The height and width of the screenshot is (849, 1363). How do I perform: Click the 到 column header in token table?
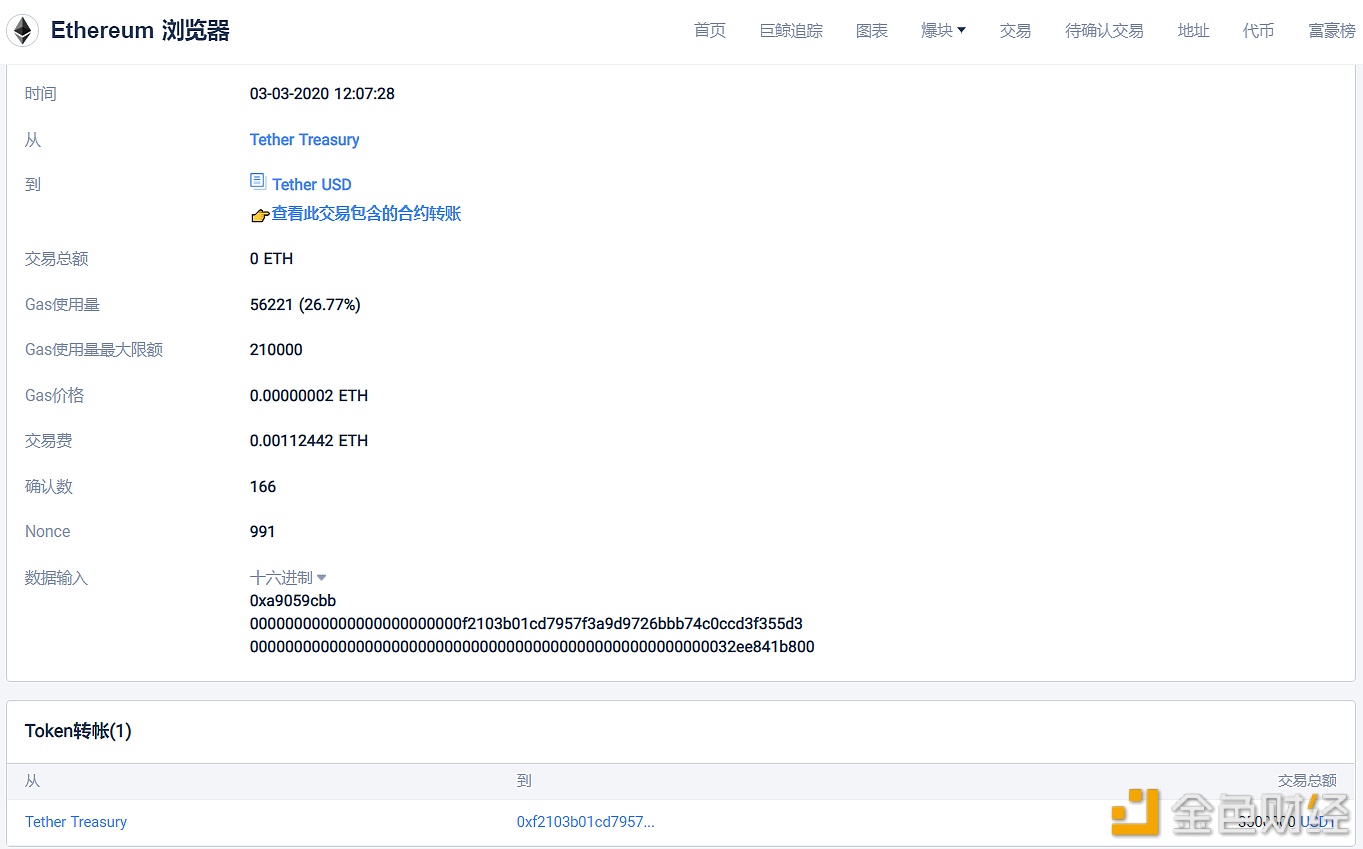tap(524, 781)
